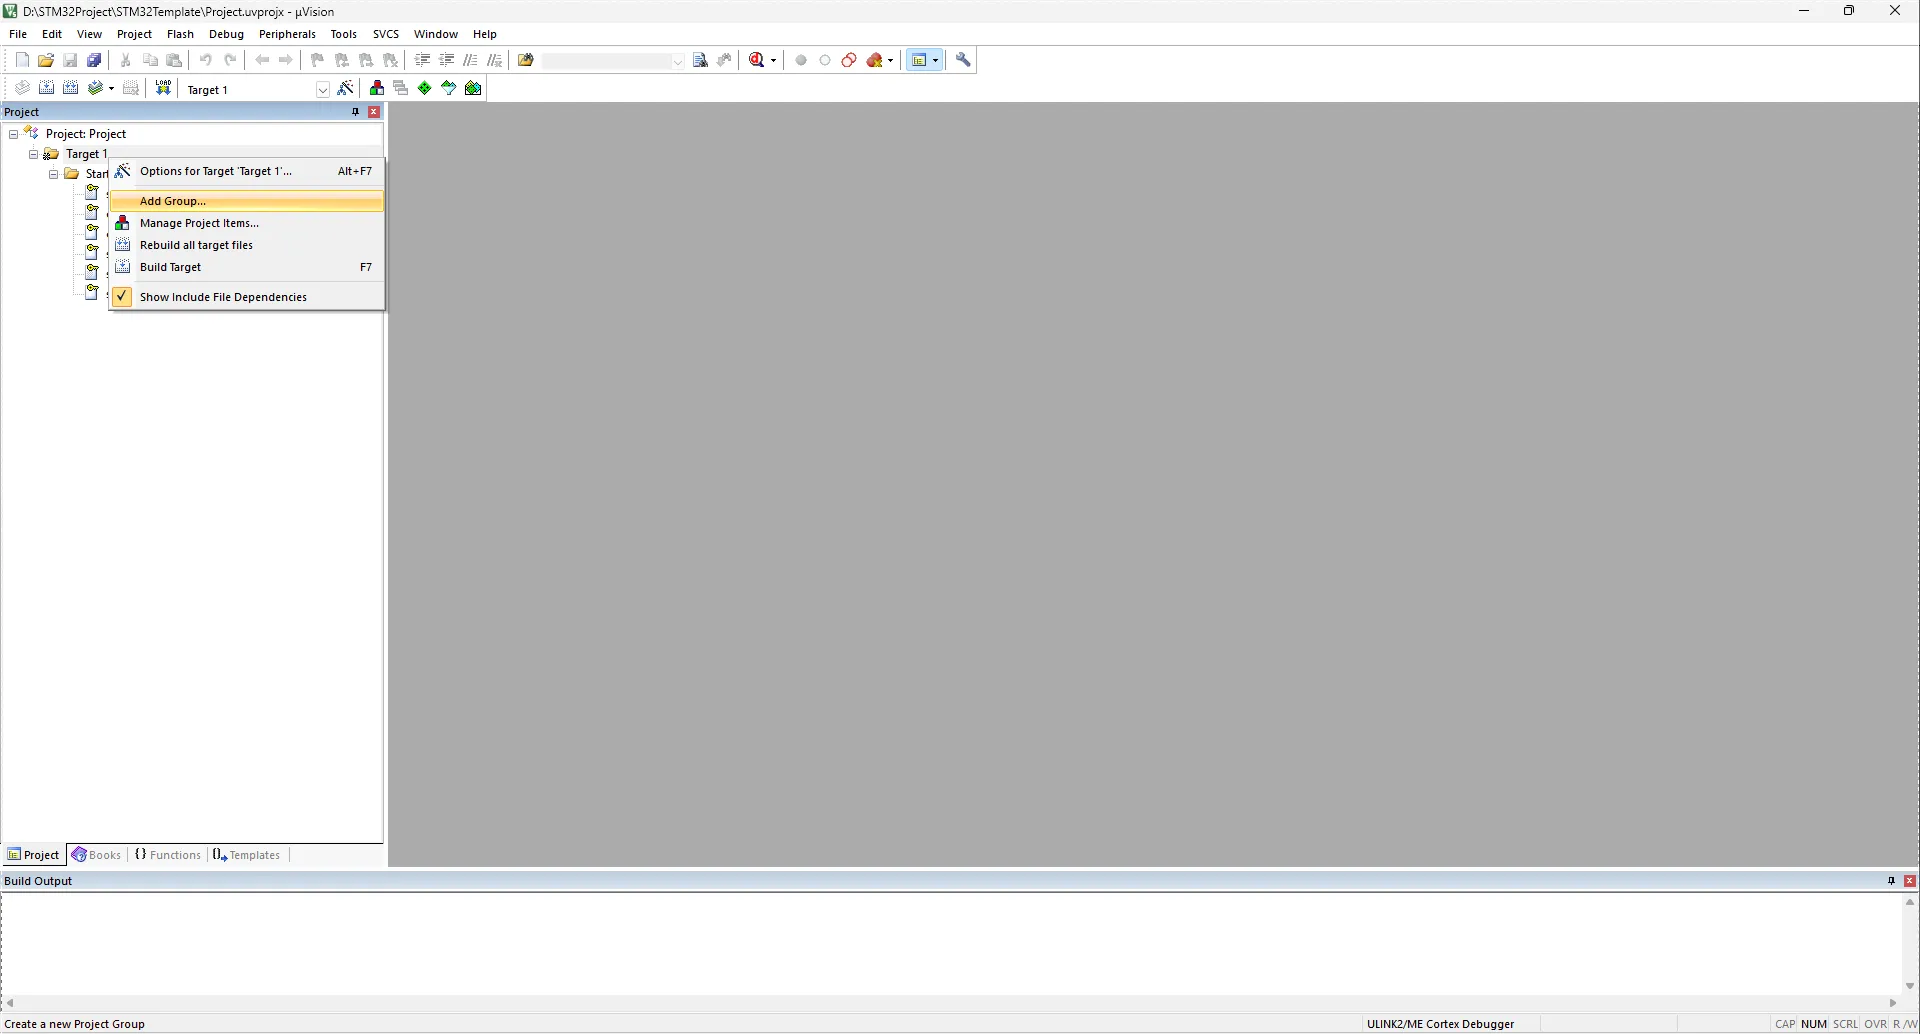
Task: Open the Flash menu
Action: tap(180, 34)
